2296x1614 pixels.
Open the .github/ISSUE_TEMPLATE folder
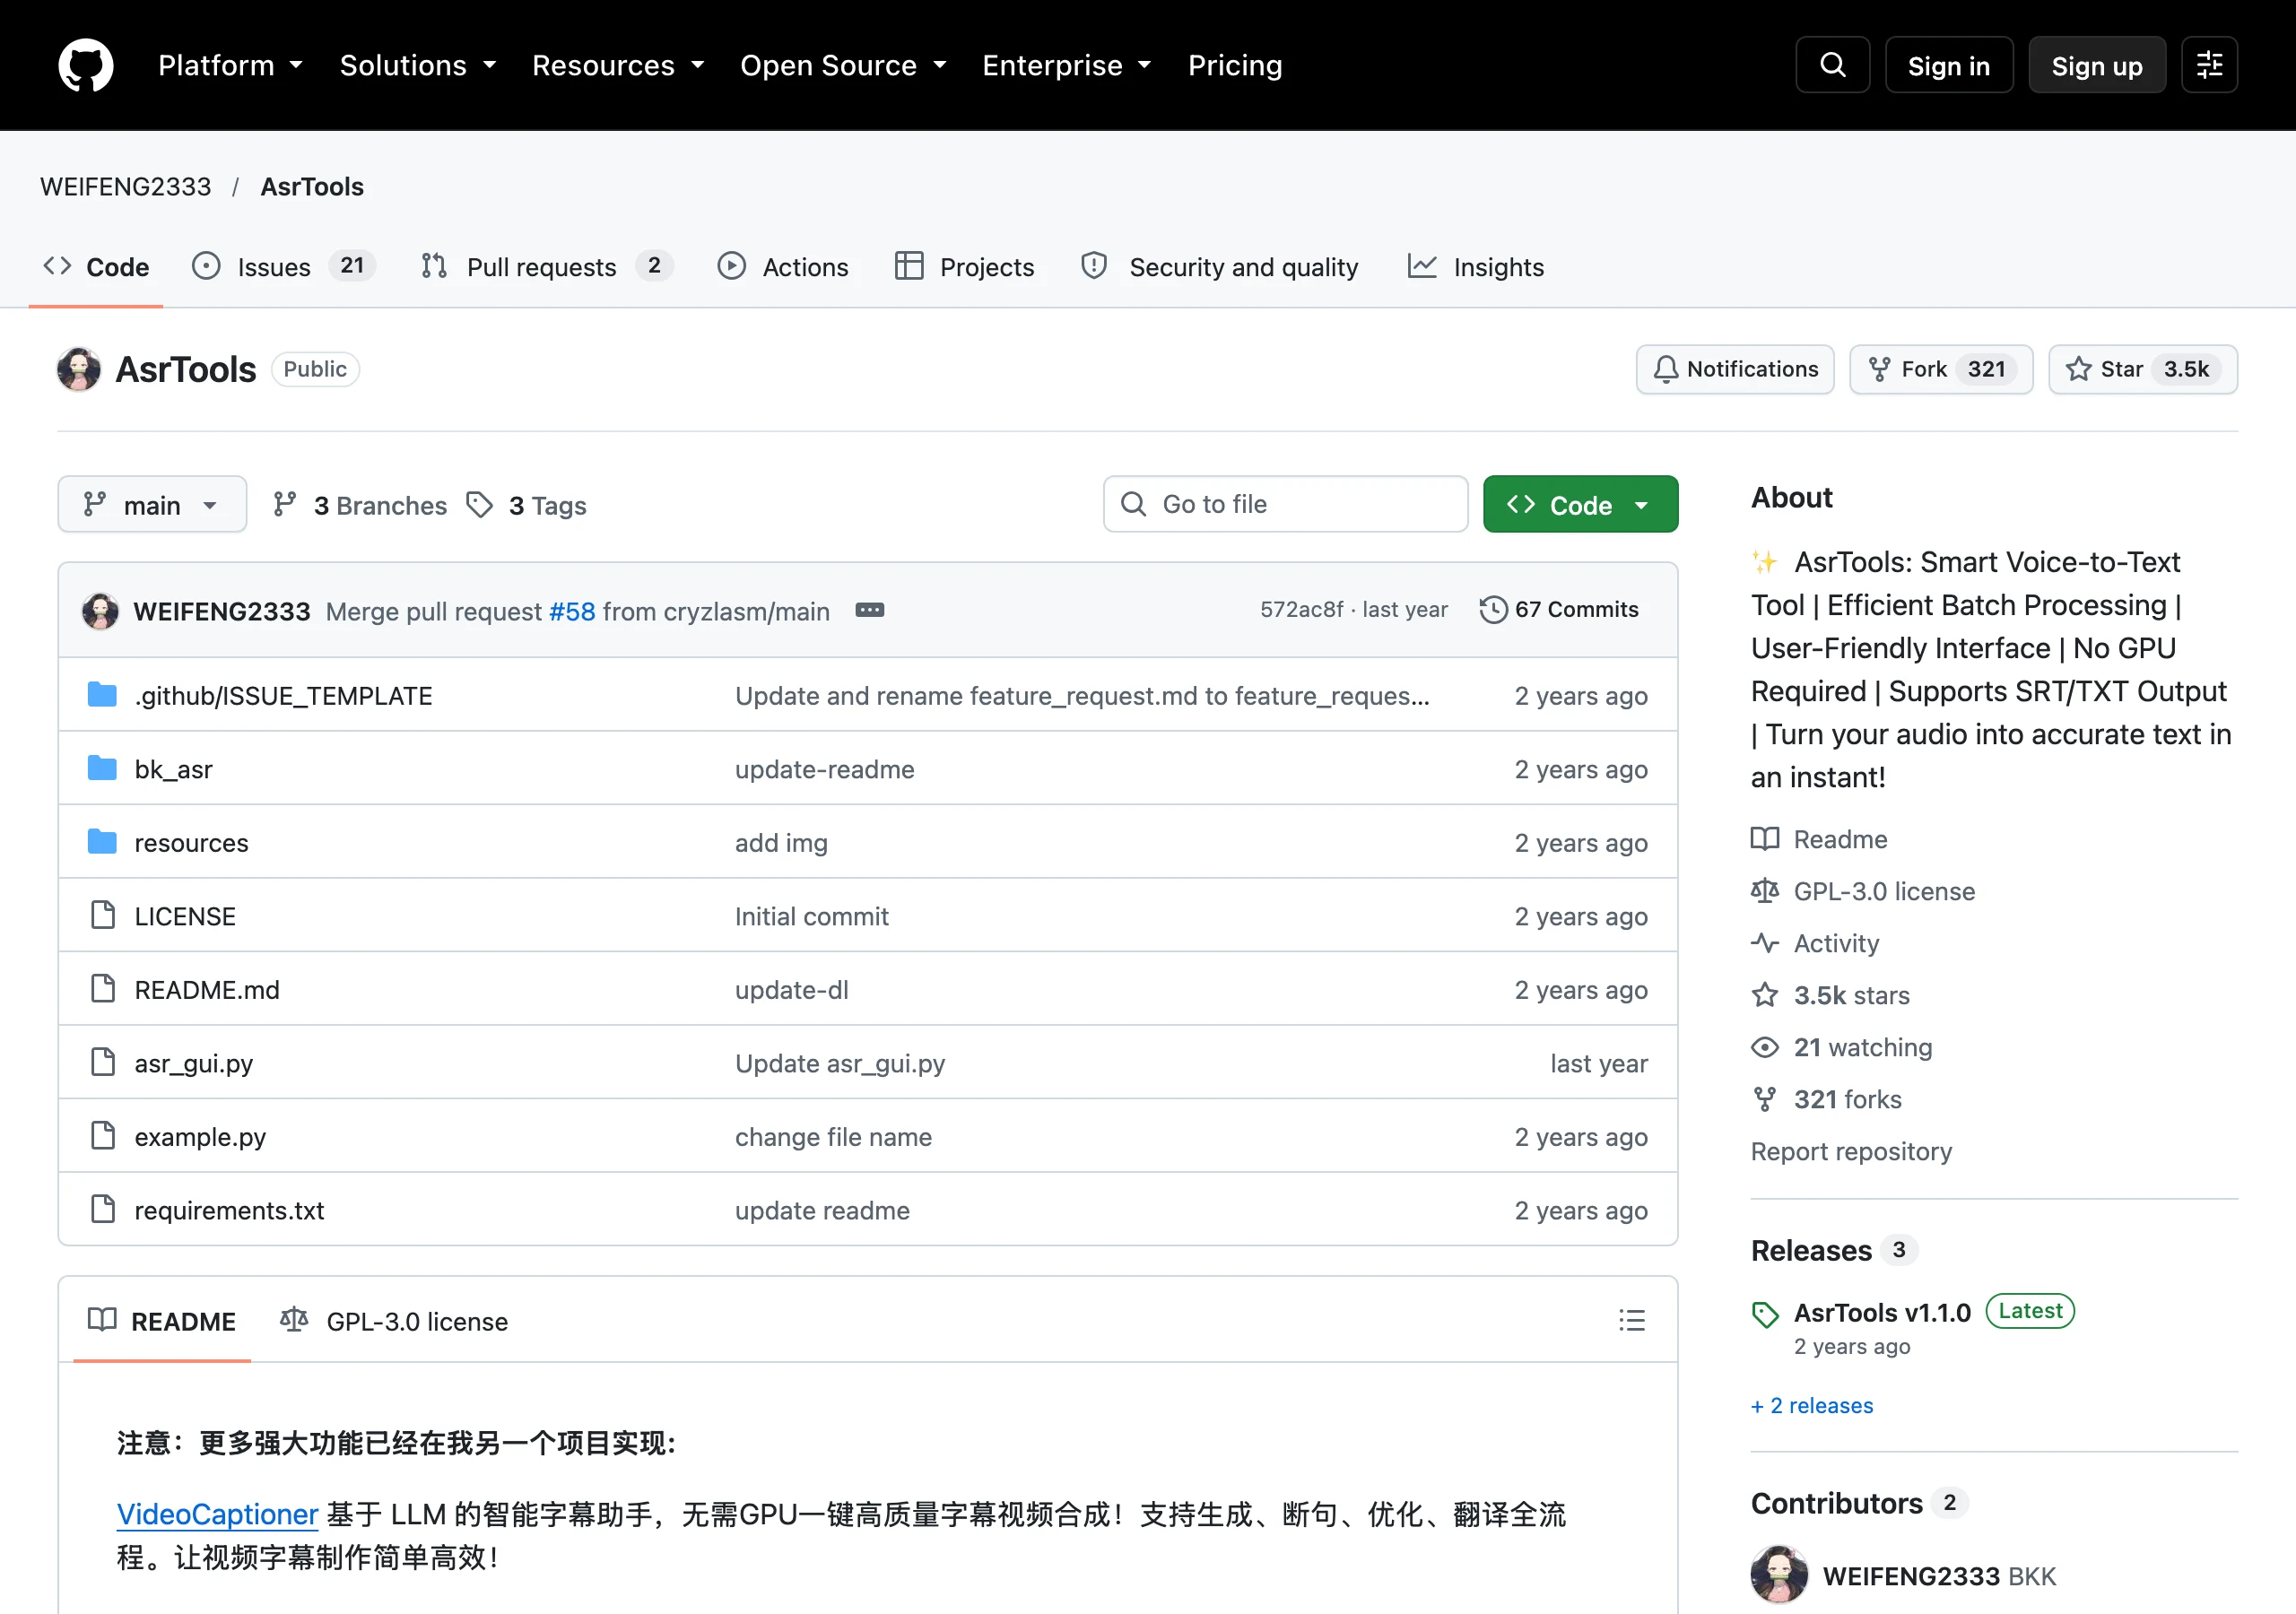click(283, 695)
